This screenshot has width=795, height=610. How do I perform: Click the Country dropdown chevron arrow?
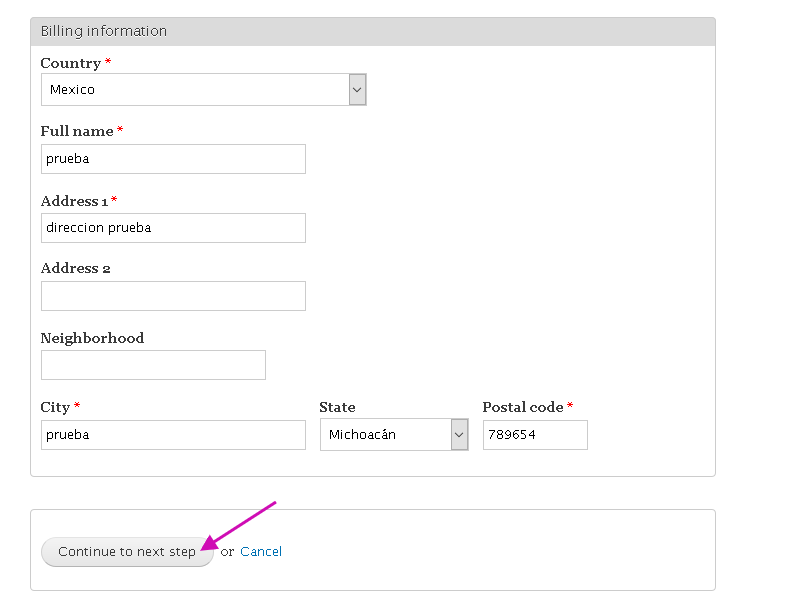pyautogui.click(x=357, y=90)
